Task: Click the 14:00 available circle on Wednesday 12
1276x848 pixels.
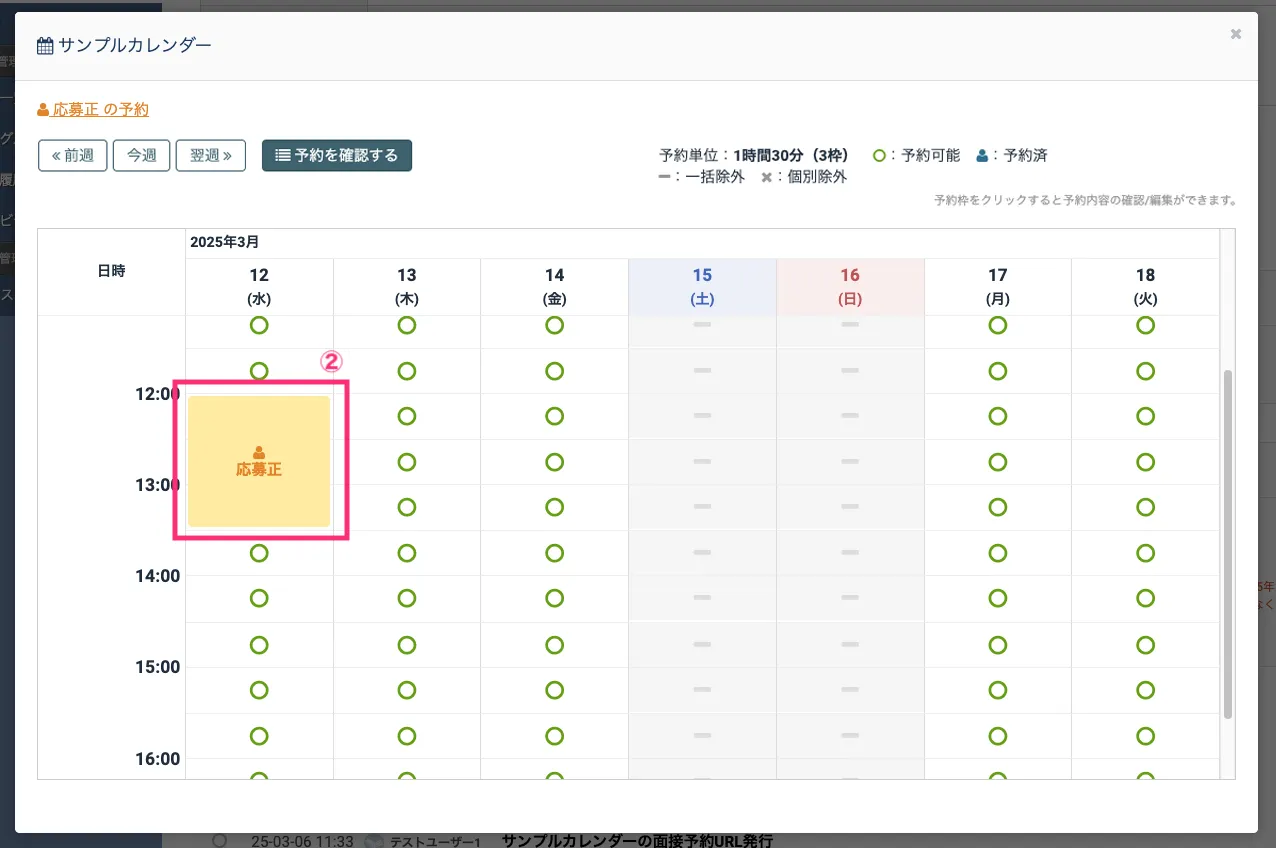Action: (259, 598)
